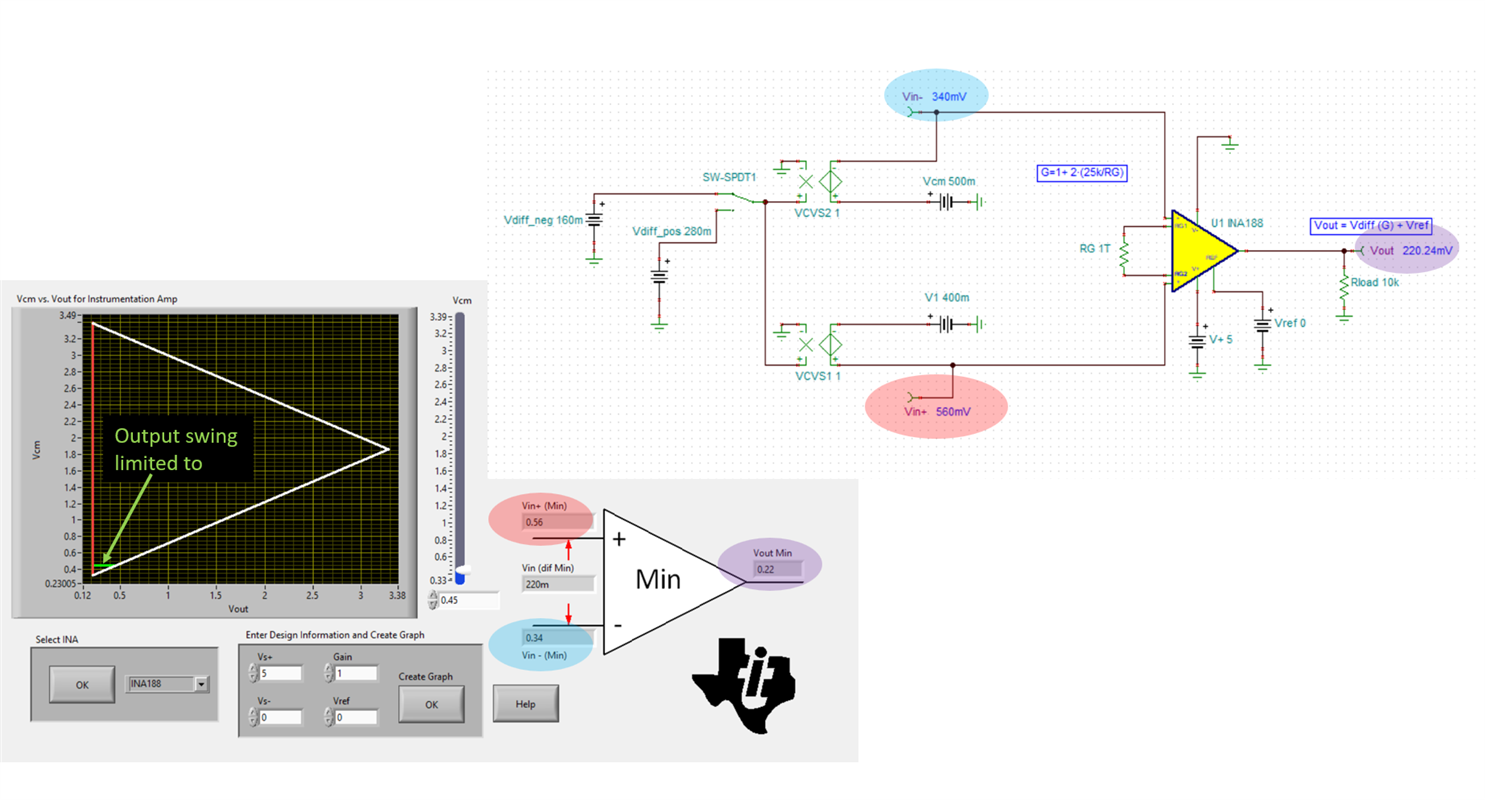Click the Vcm value 0.45 stepper arrows
The image size is (1485, 800).
pyautogui.click(x=432, y=600)
